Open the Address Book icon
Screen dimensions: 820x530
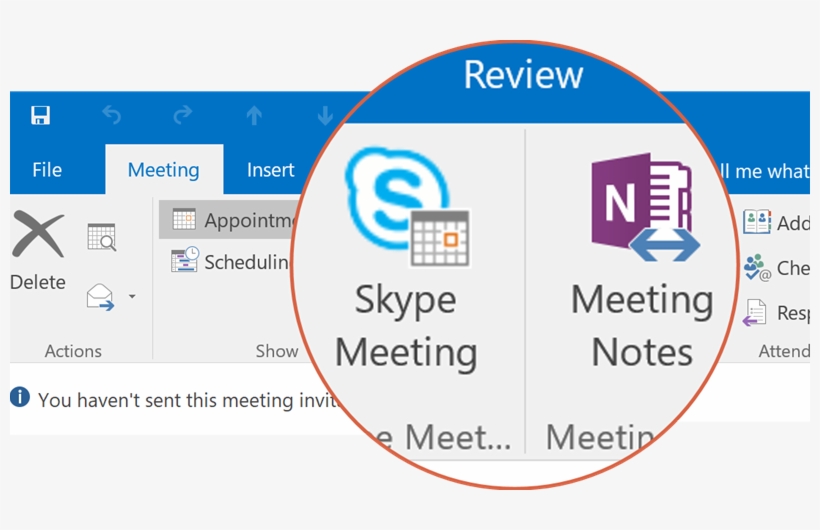pyautogui.click(x=757, y=221)
